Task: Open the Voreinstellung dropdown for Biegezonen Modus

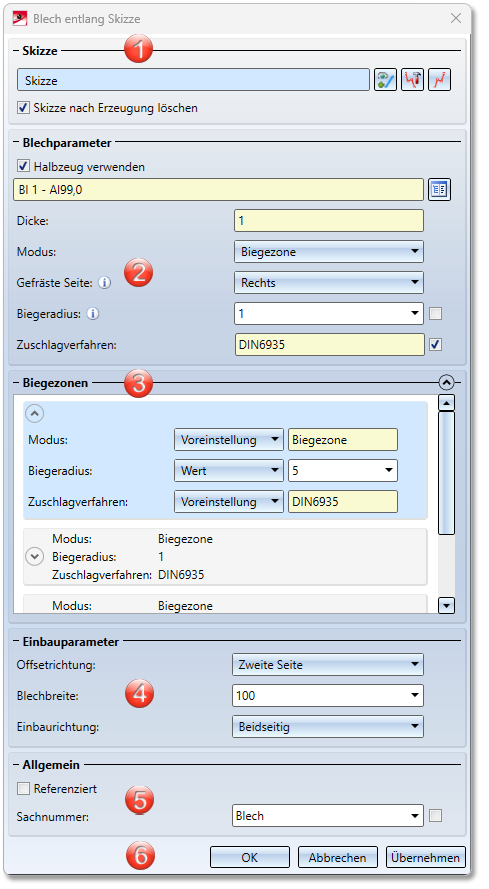Action: (229, 440)
